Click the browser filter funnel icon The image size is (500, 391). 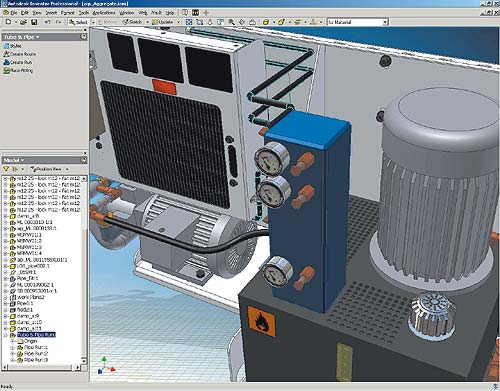pyautogui.click(x=6, y=169)
